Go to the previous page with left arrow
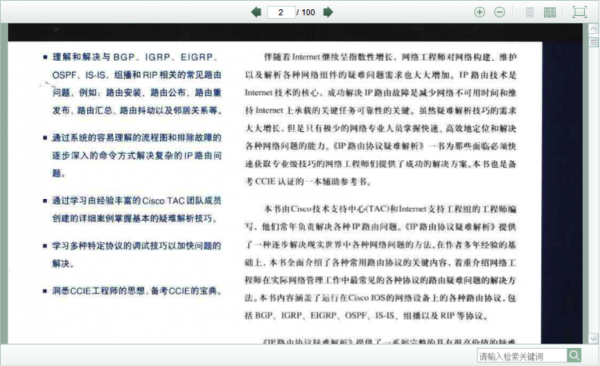 point(256,12)
